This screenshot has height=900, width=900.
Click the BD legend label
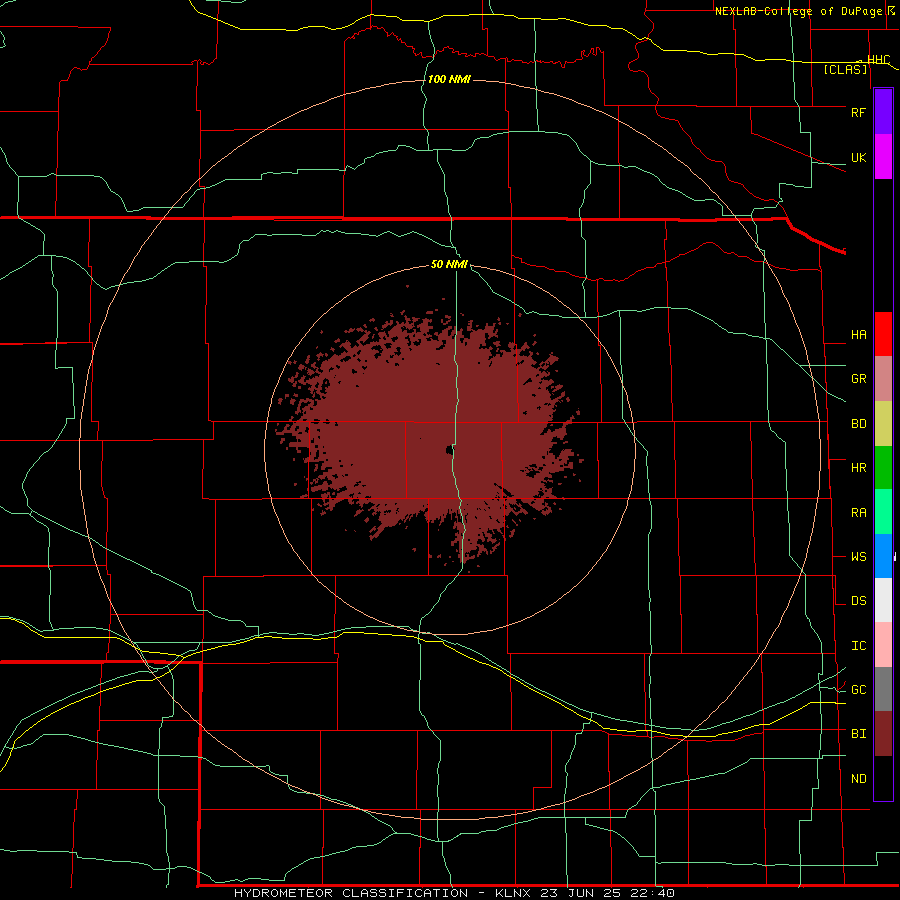[858, 424]
